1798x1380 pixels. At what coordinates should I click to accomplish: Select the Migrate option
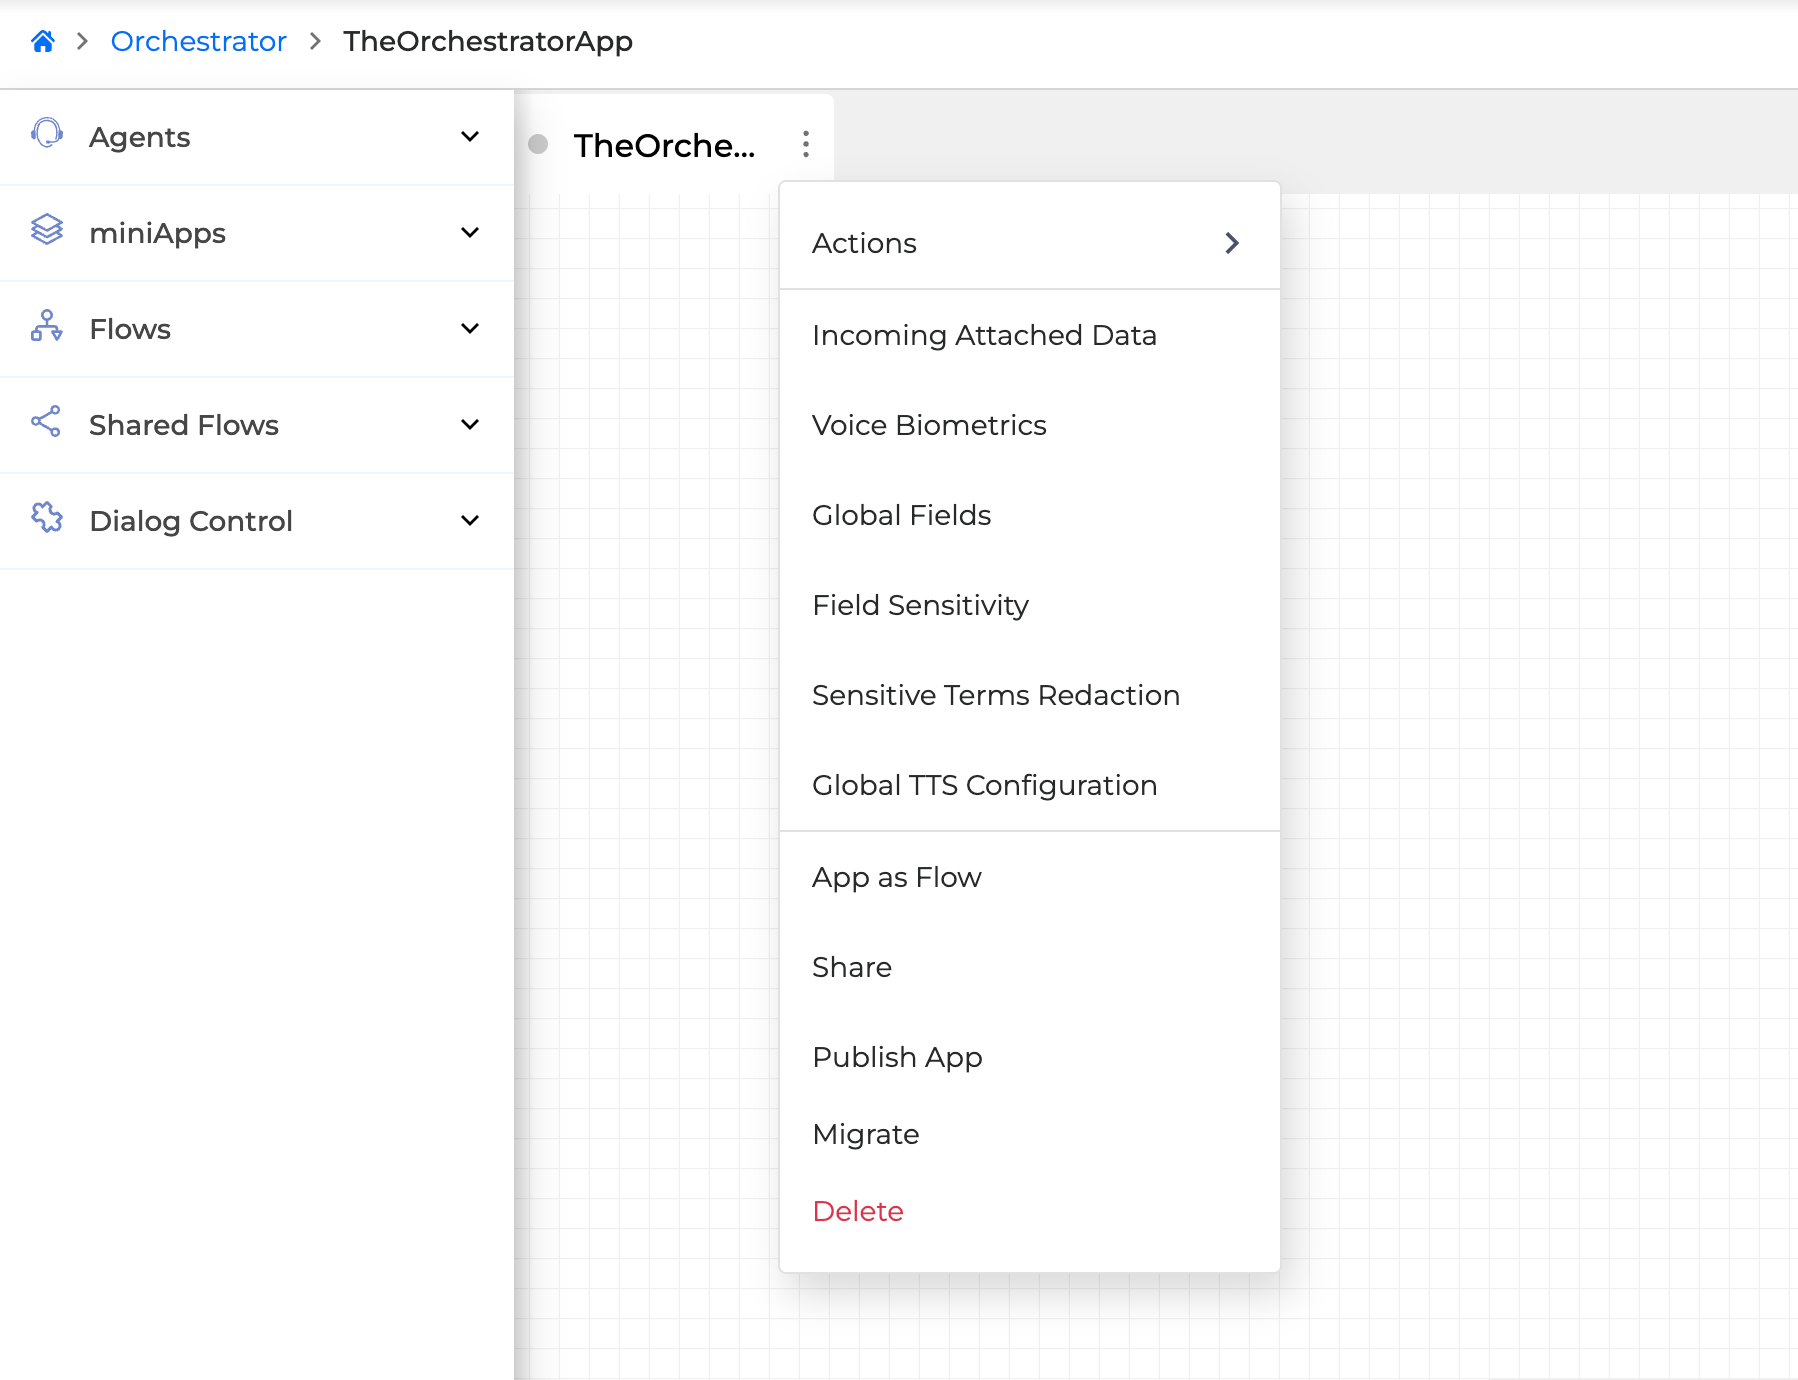[866, 1134]
